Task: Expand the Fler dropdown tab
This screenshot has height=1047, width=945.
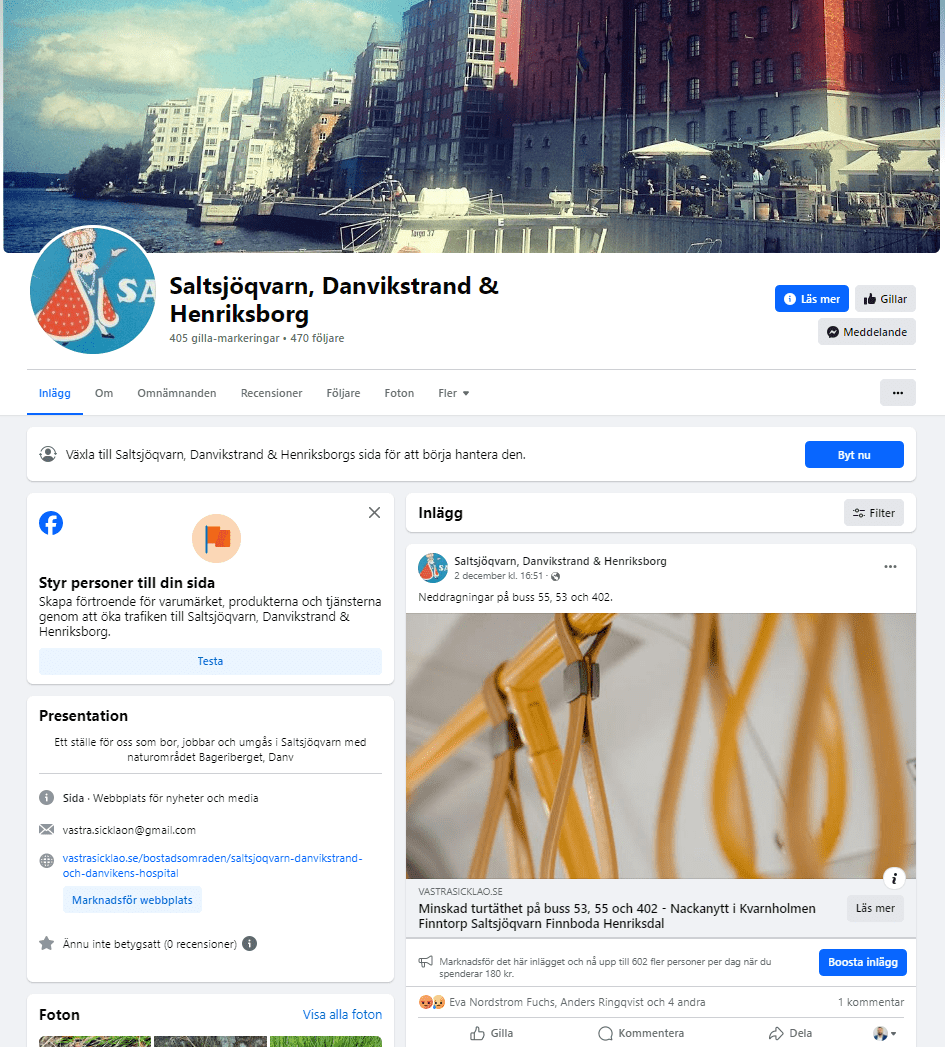Action: pos(453,393)
